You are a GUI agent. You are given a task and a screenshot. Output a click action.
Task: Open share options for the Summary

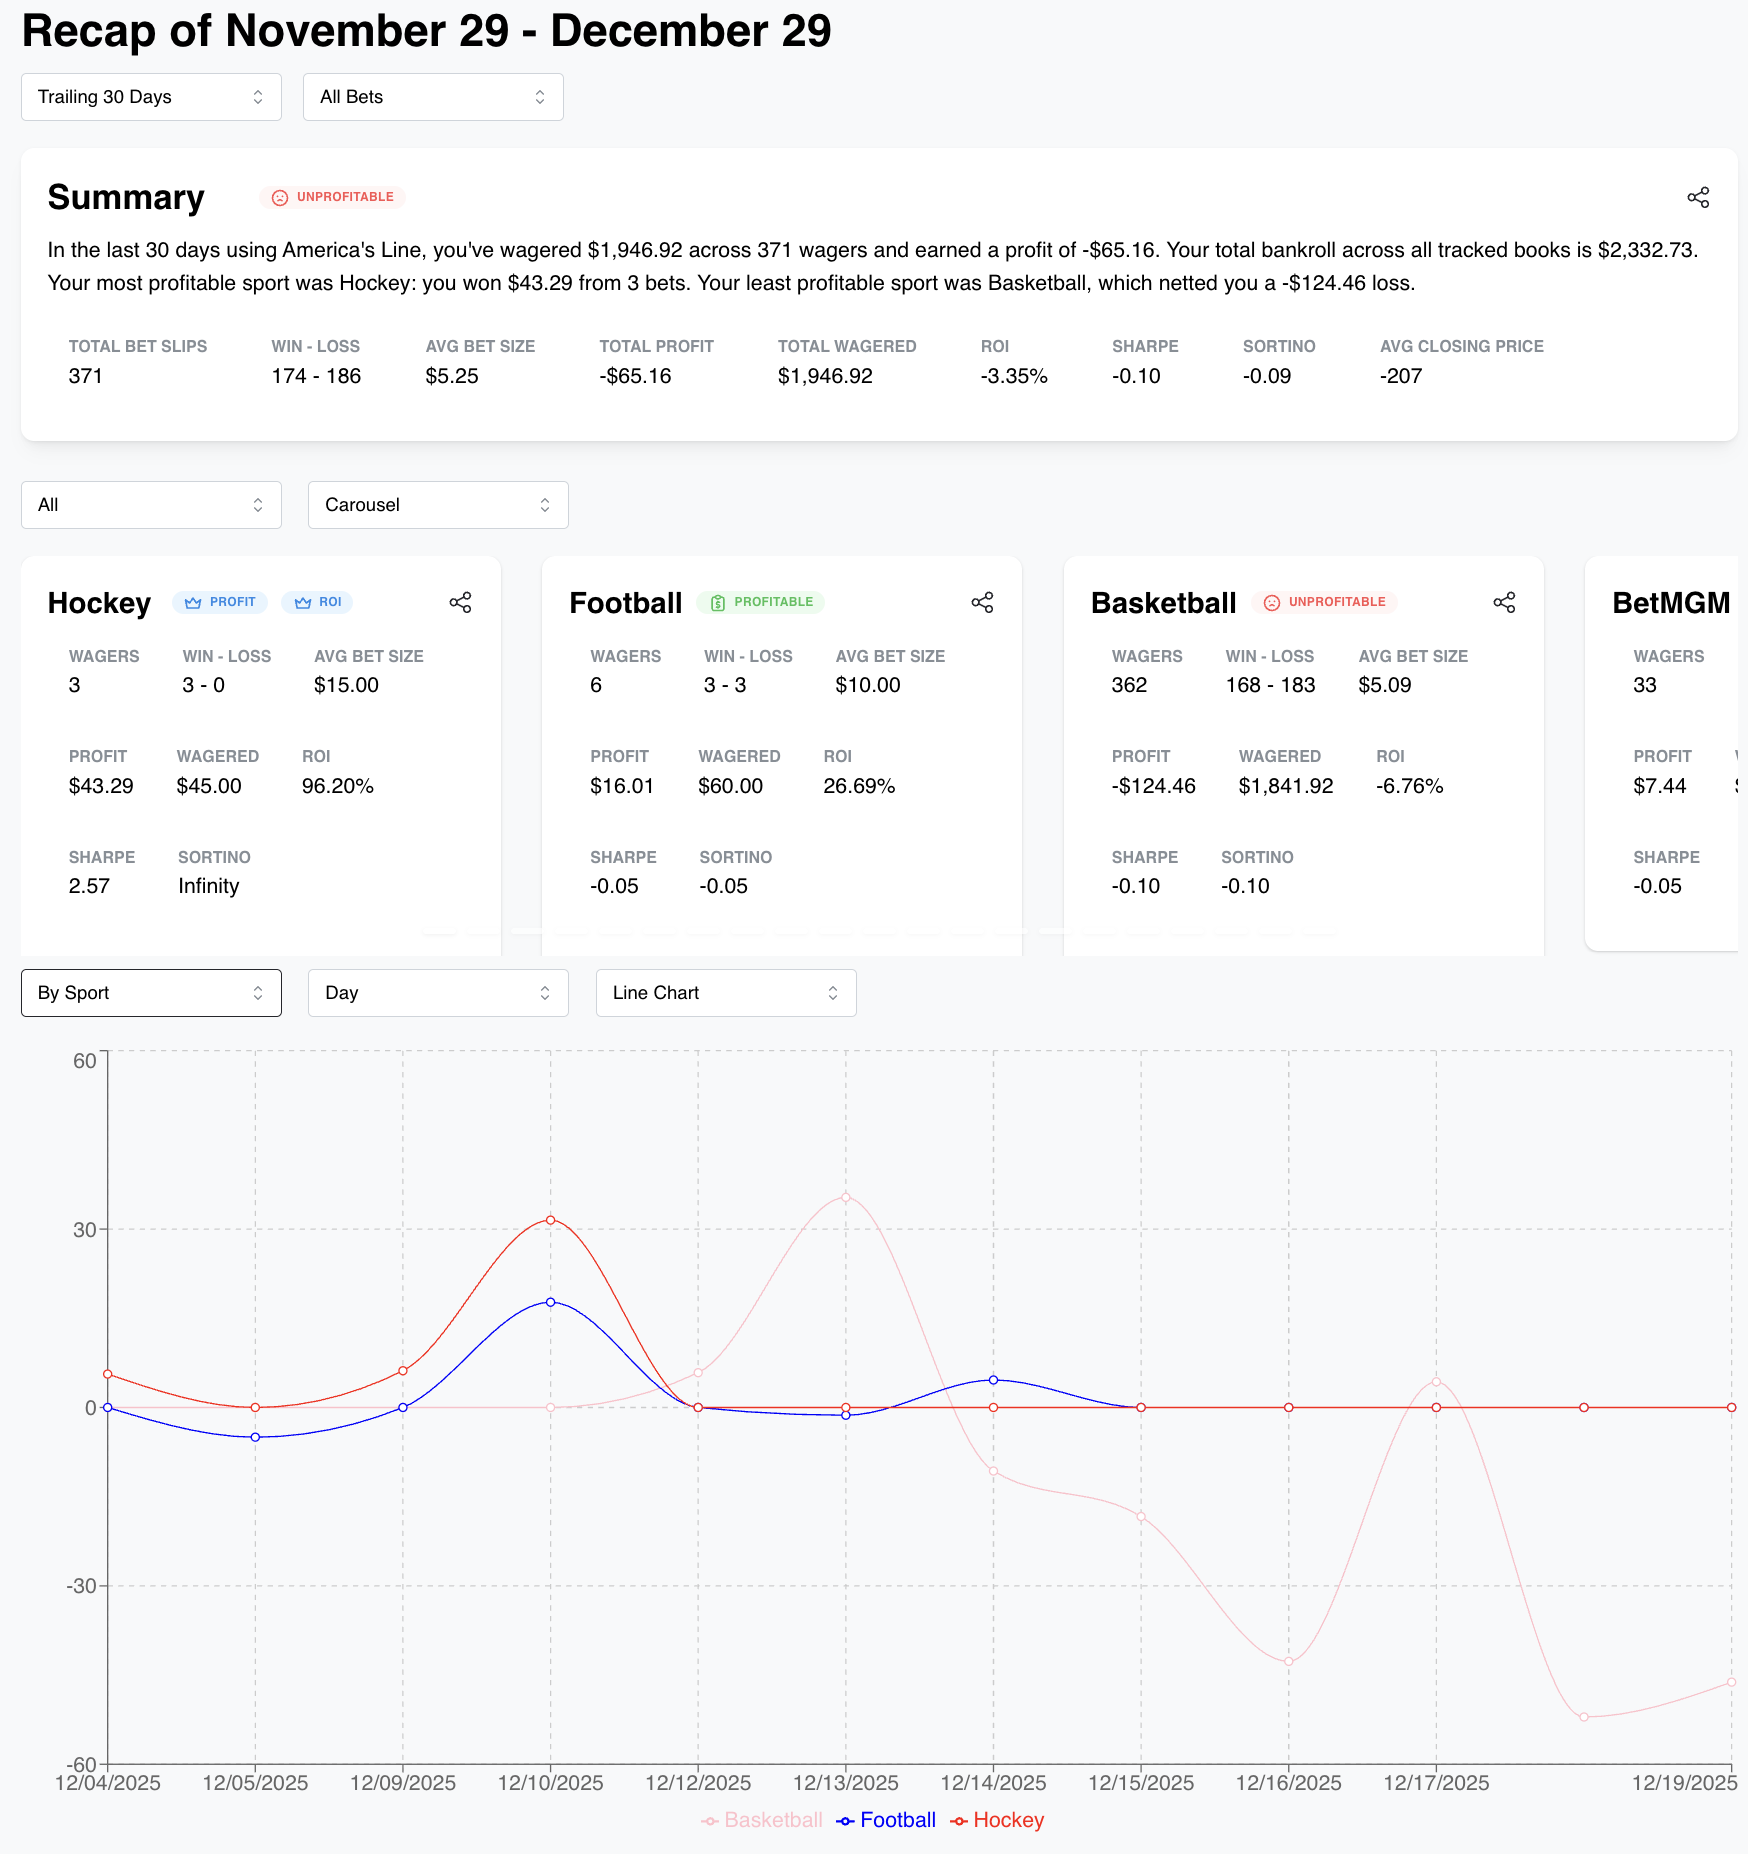1697,198
